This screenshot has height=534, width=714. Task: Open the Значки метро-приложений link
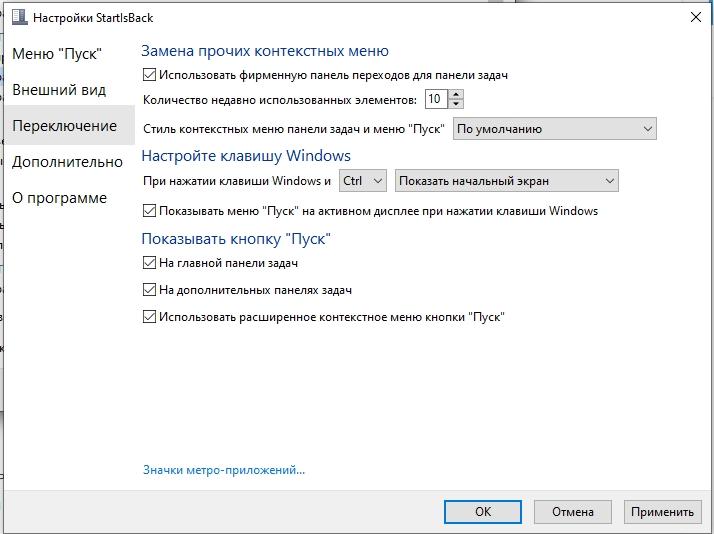click(224, 470)
